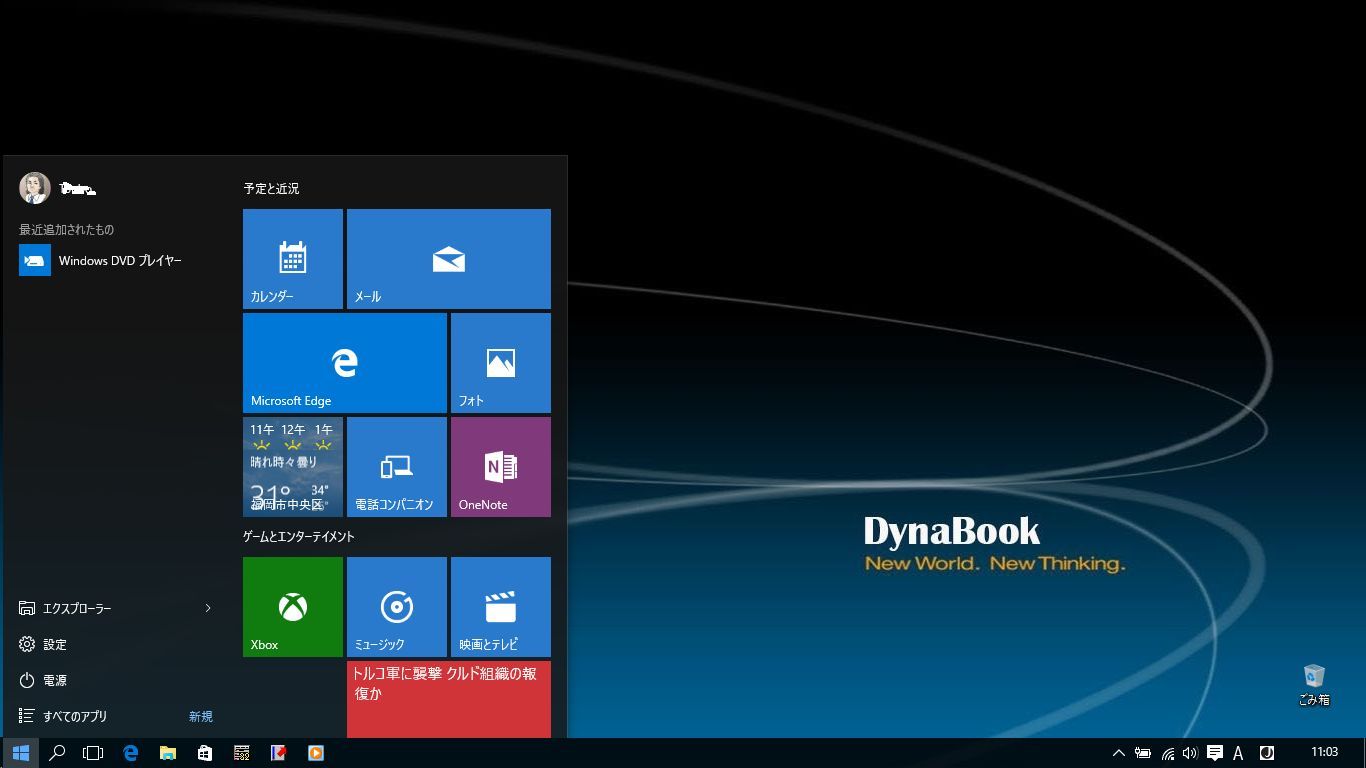Open the weather live tile

[x=292, y=466]
